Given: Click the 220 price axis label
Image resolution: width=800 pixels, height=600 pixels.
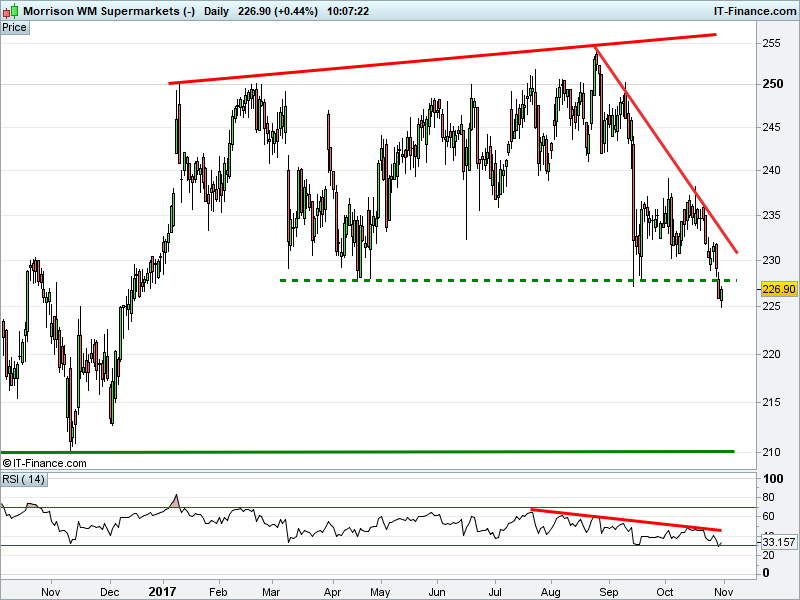Looking at the screenshot, I should [x=771, y=354].
